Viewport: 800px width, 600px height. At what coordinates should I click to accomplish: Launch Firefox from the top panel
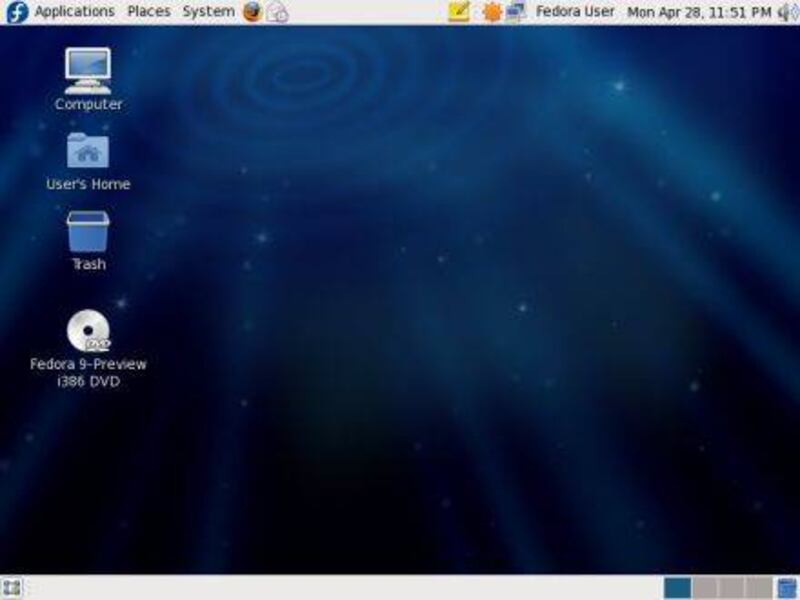(x=252, y=12)
